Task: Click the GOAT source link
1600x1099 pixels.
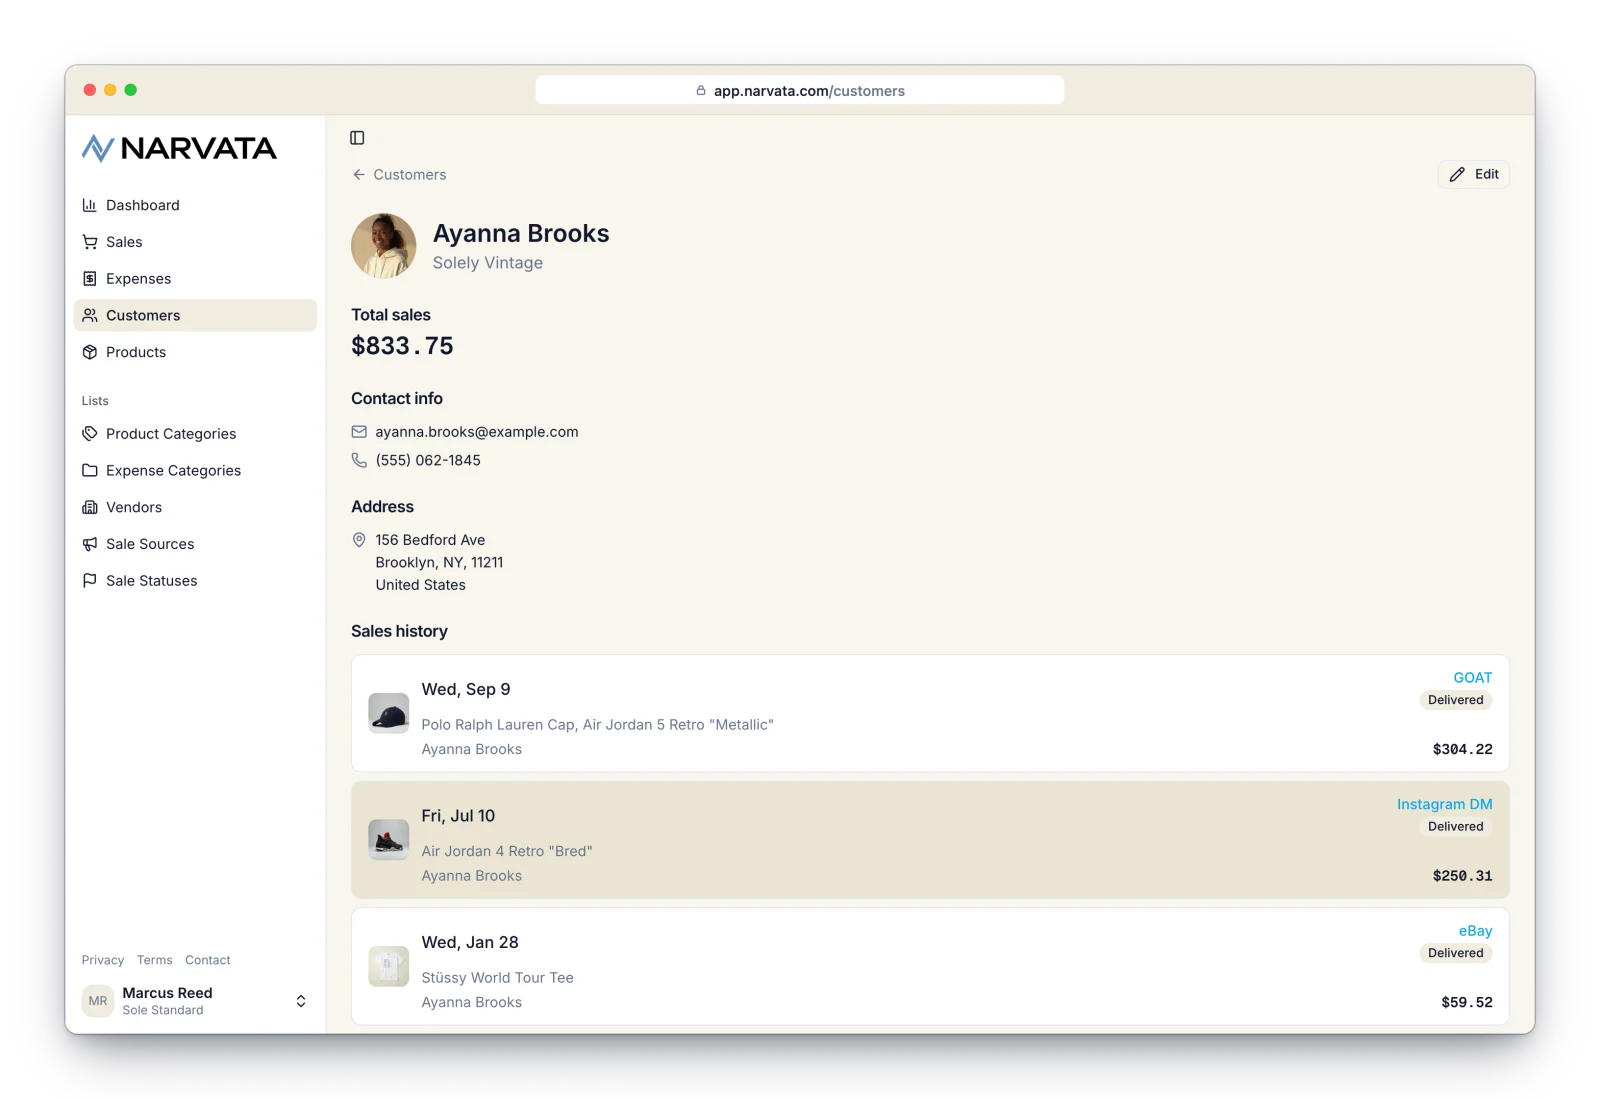Action: coord(1472,678)
